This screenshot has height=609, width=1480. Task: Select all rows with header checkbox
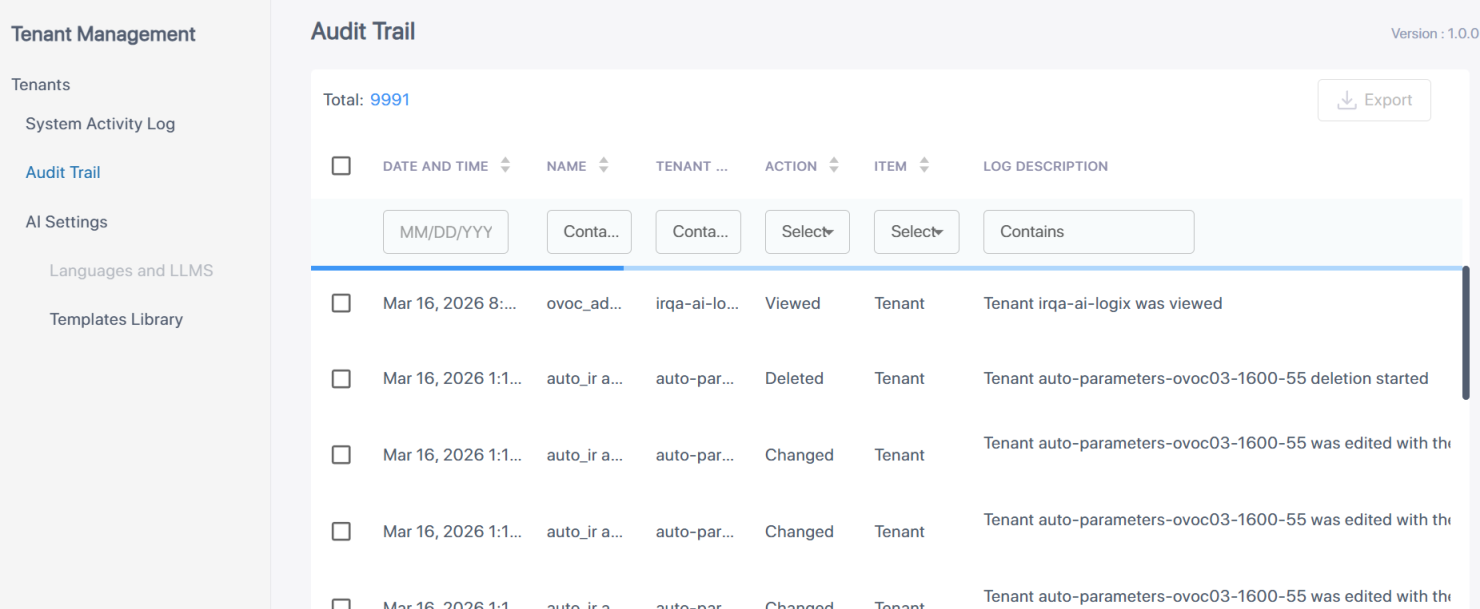pyautogui.click(x=341, y=166)
